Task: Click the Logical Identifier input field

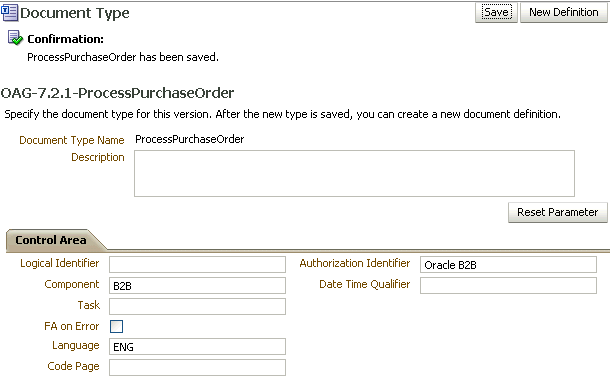Action: 197,265
